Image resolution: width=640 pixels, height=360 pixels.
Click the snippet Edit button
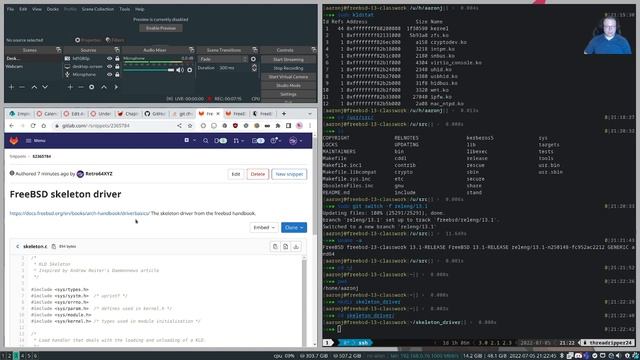point(236,174)
